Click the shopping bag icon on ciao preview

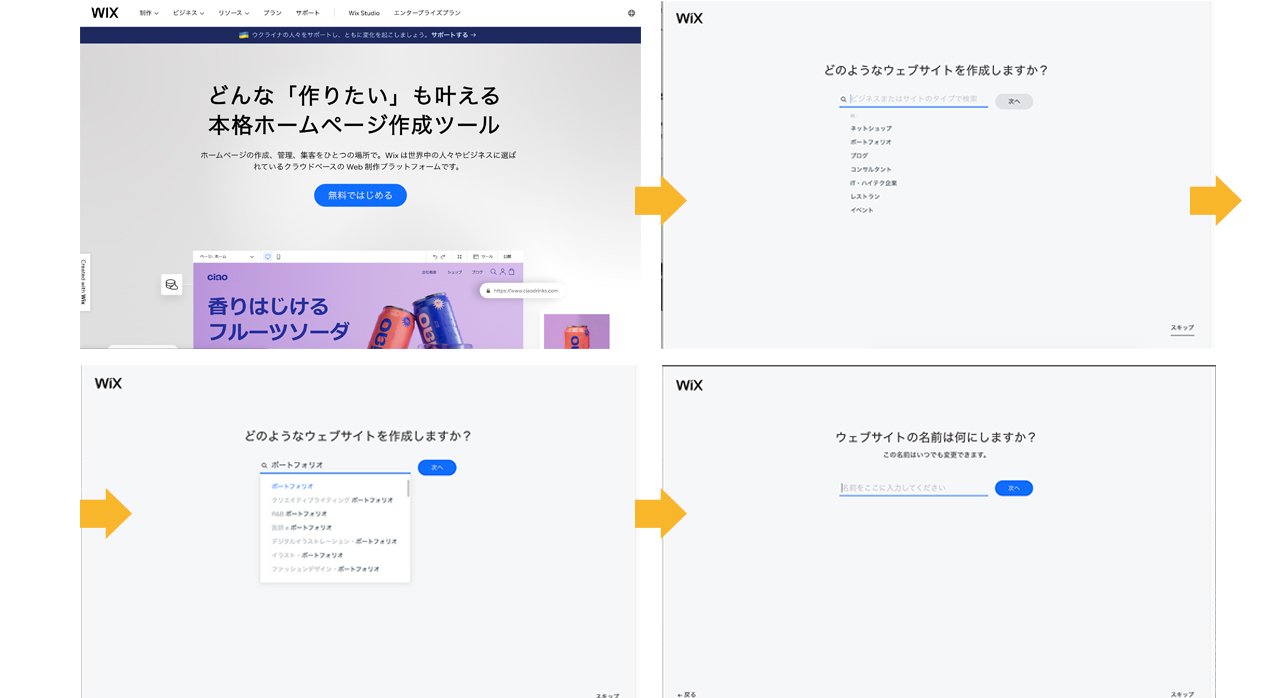pyautogui.click(x=511, y=272)
